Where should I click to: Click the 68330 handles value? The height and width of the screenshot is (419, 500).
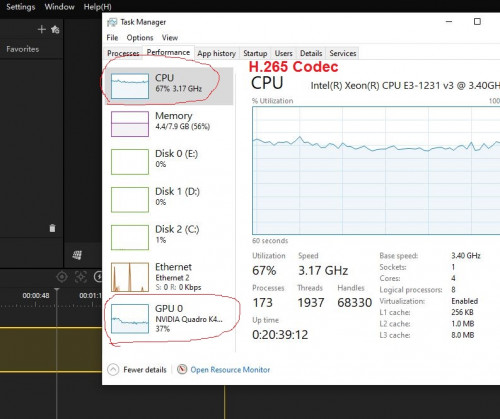[x=355, y=302]
